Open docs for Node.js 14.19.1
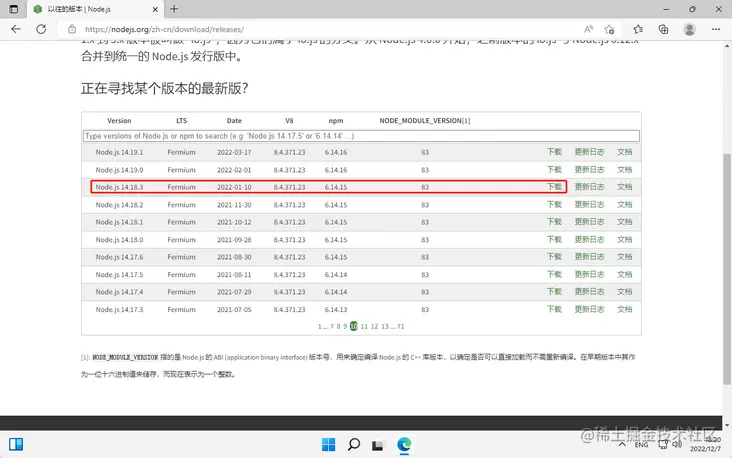Screen dimensions: 732x458 625,152
